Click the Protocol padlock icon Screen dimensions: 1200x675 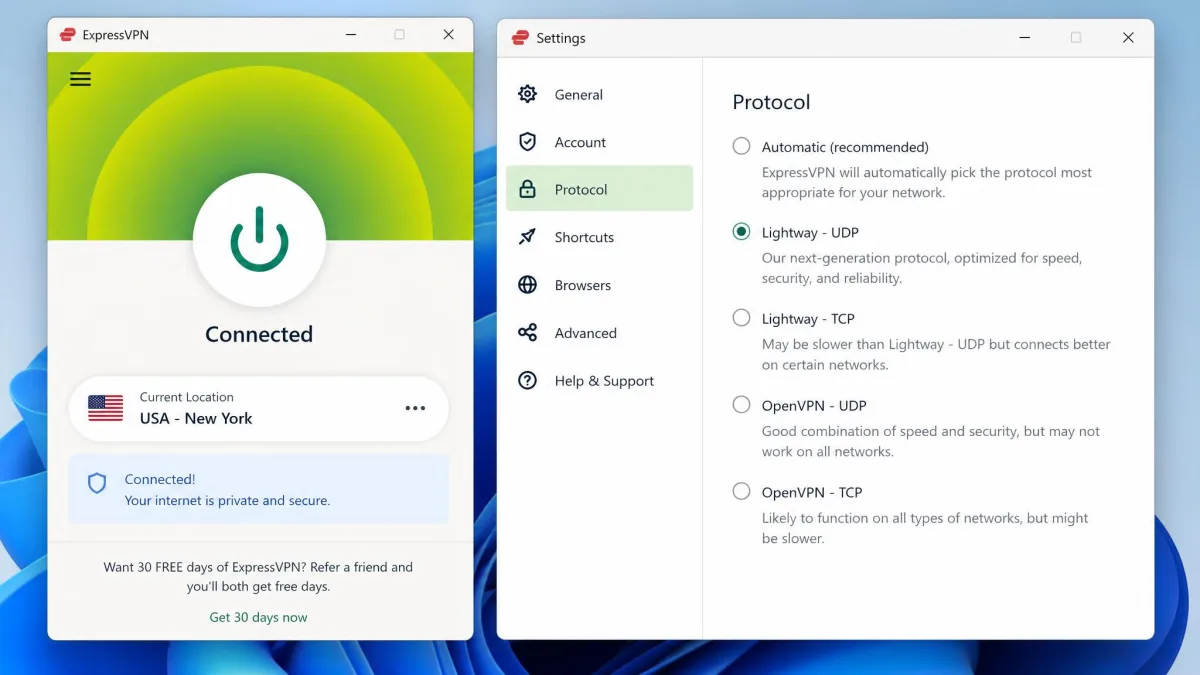[527, 189]
